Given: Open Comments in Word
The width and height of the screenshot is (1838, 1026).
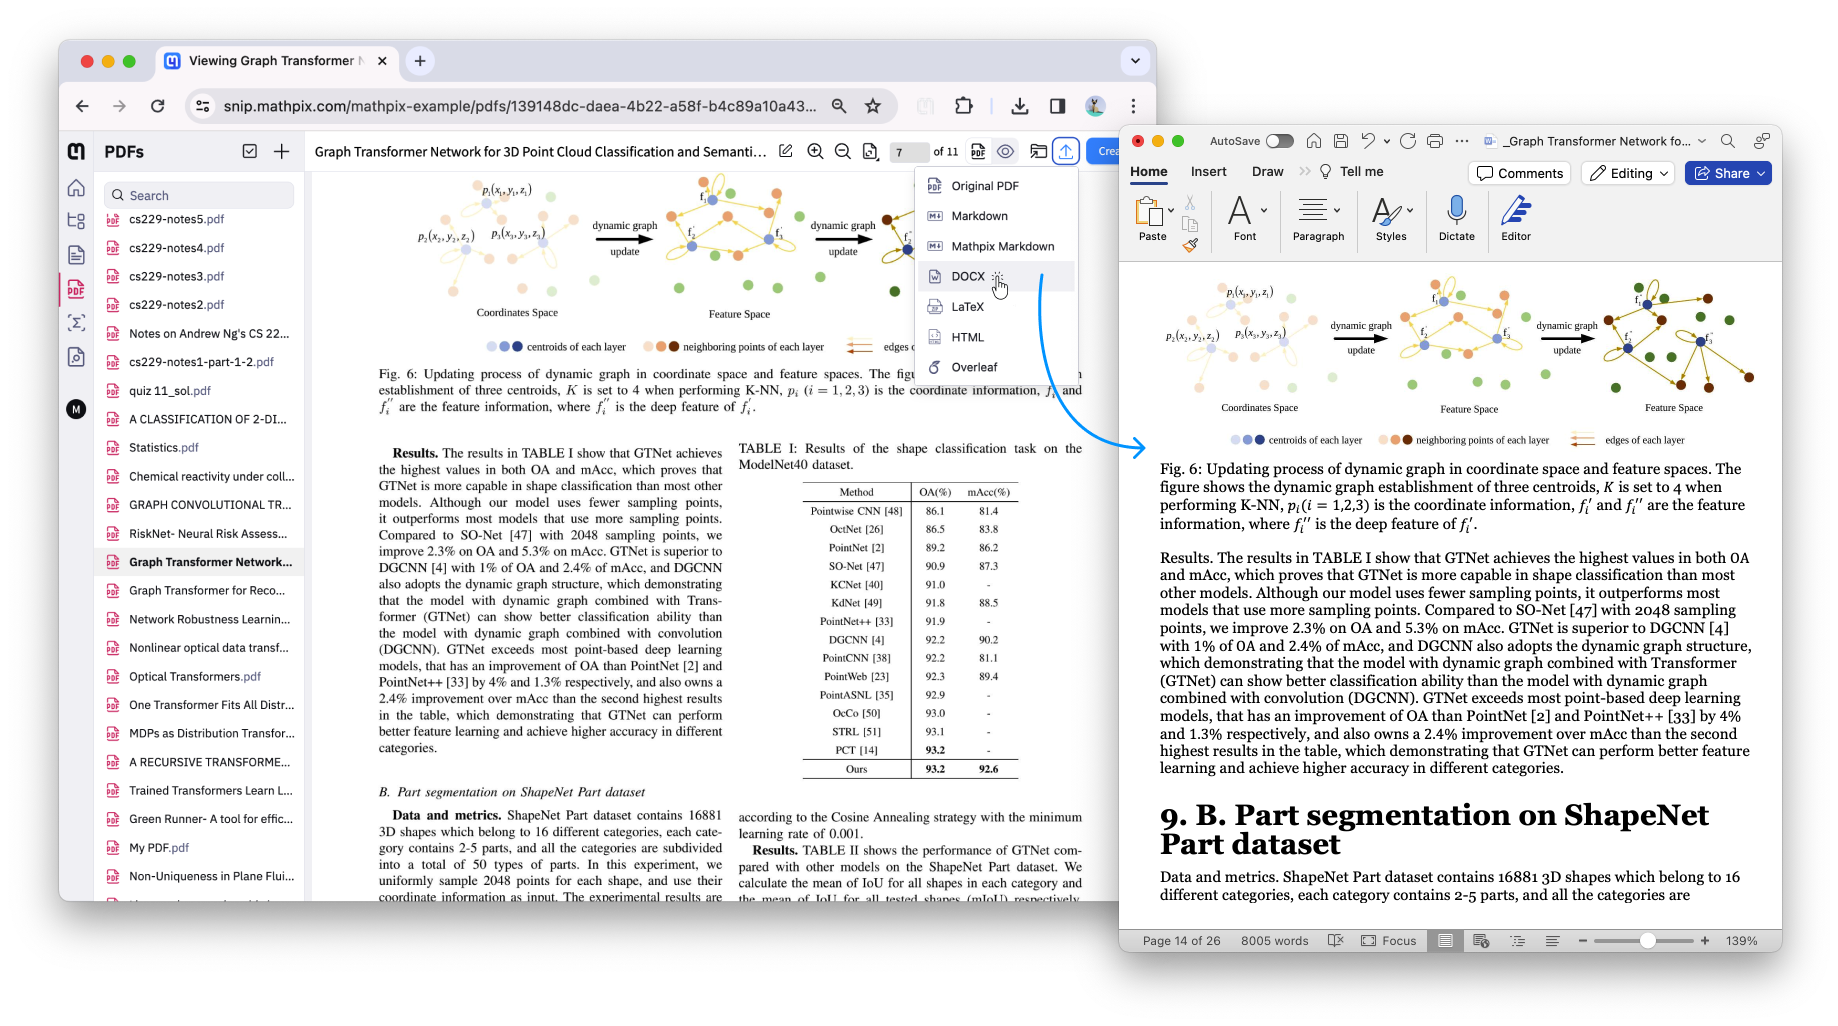Looking at the screenshot, I should point(1519,173).
